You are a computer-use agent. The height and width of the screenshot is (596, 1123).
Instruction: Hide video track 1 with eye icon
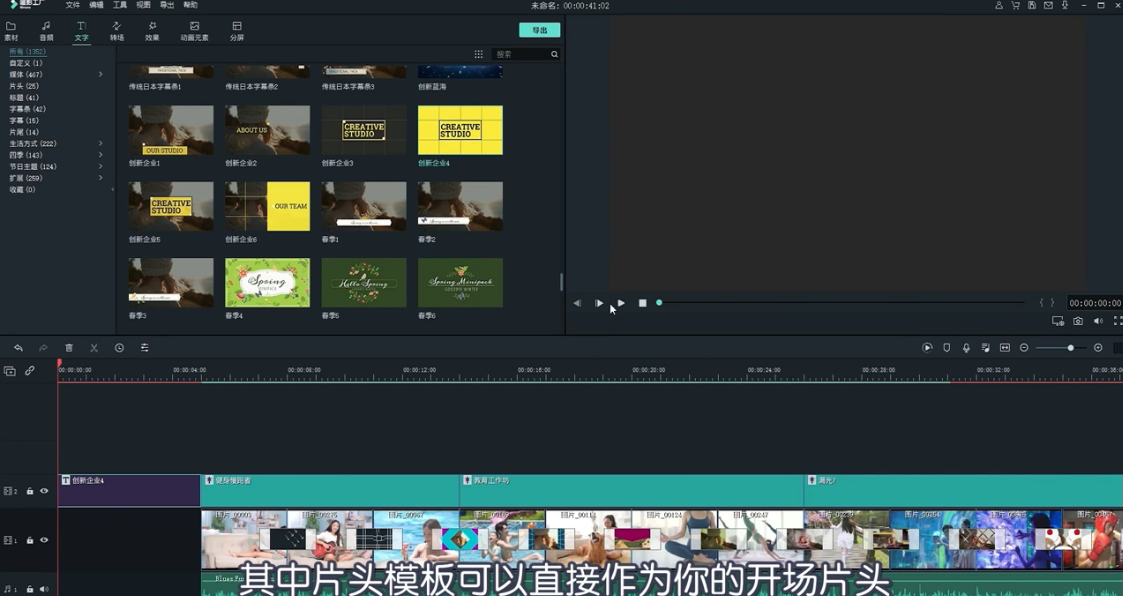coord(44,540)
